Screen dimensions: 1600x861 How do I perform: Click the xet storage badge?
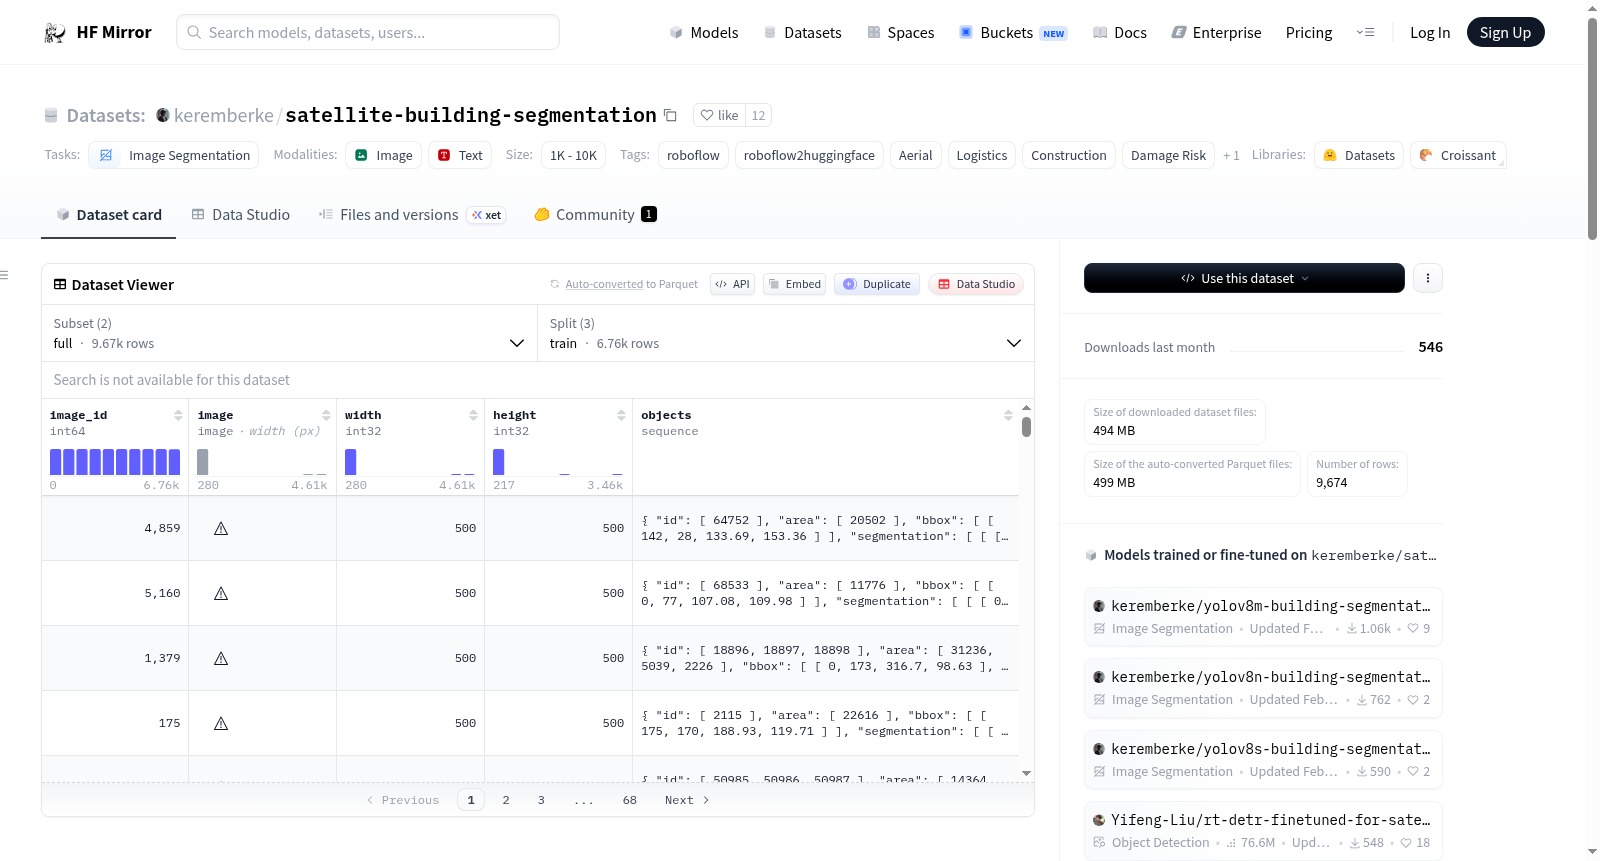pos(487,215)
